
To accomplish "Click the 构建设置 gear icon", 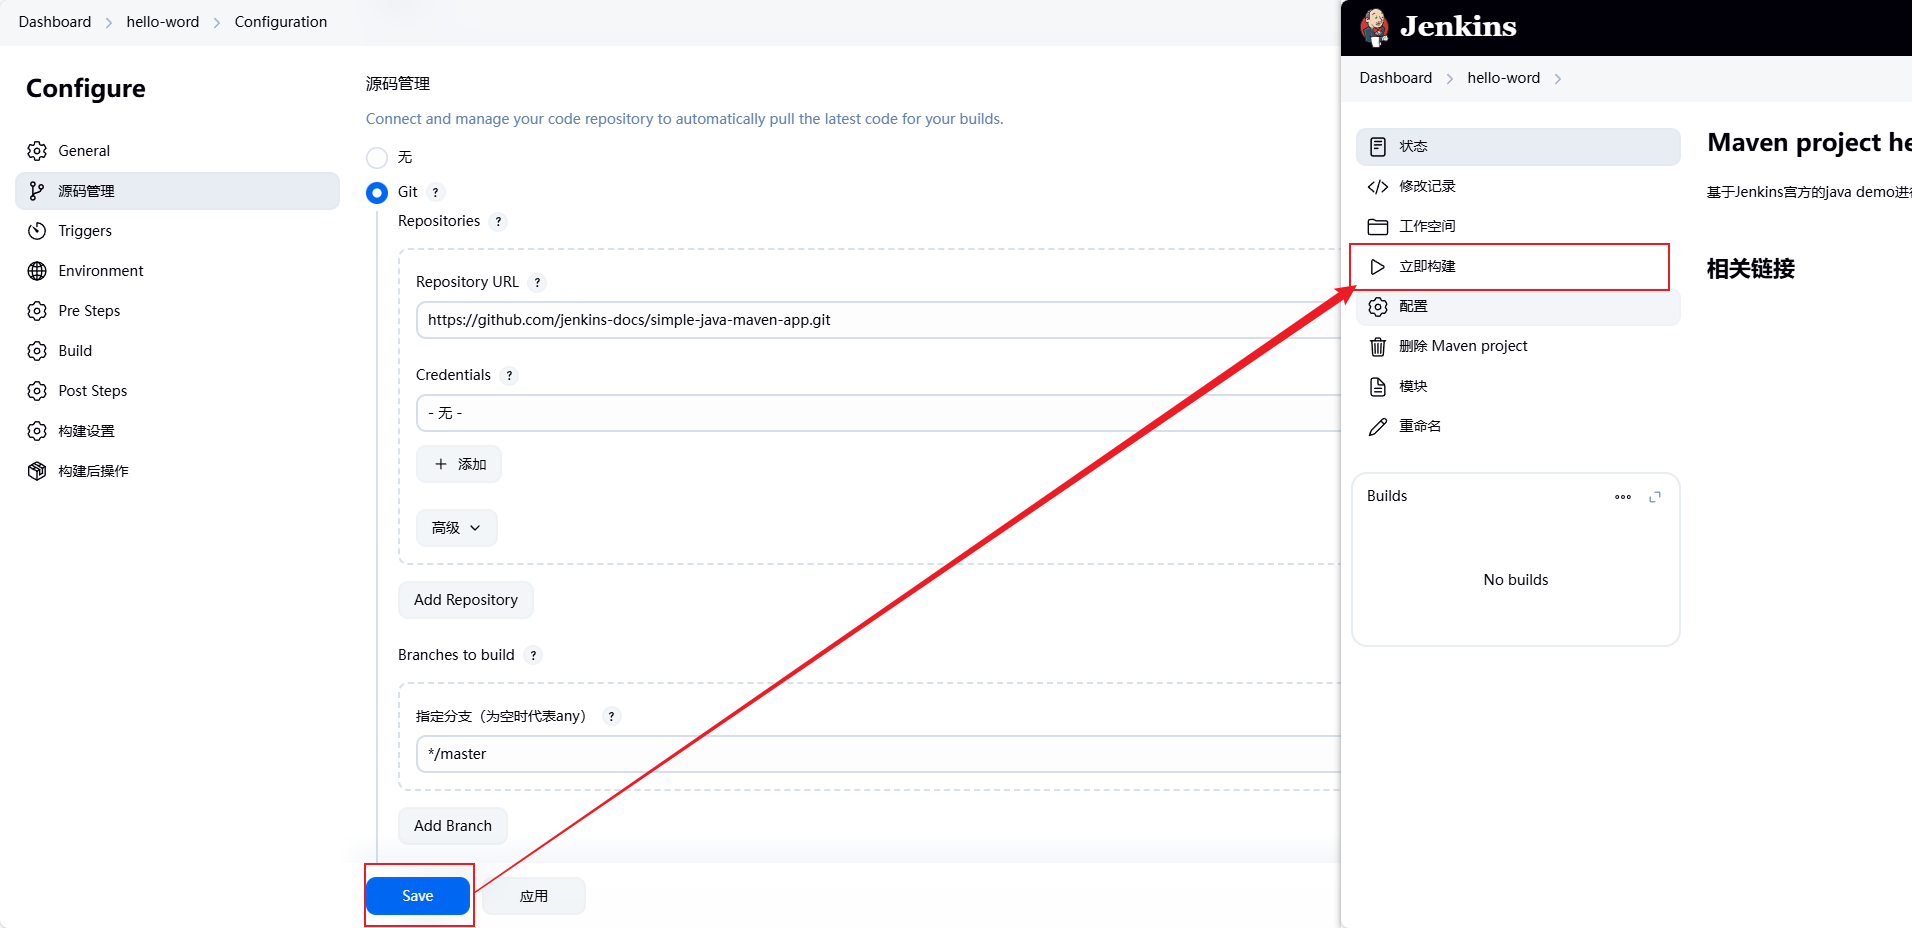I will pyautogui.click(x=37, y=431).
